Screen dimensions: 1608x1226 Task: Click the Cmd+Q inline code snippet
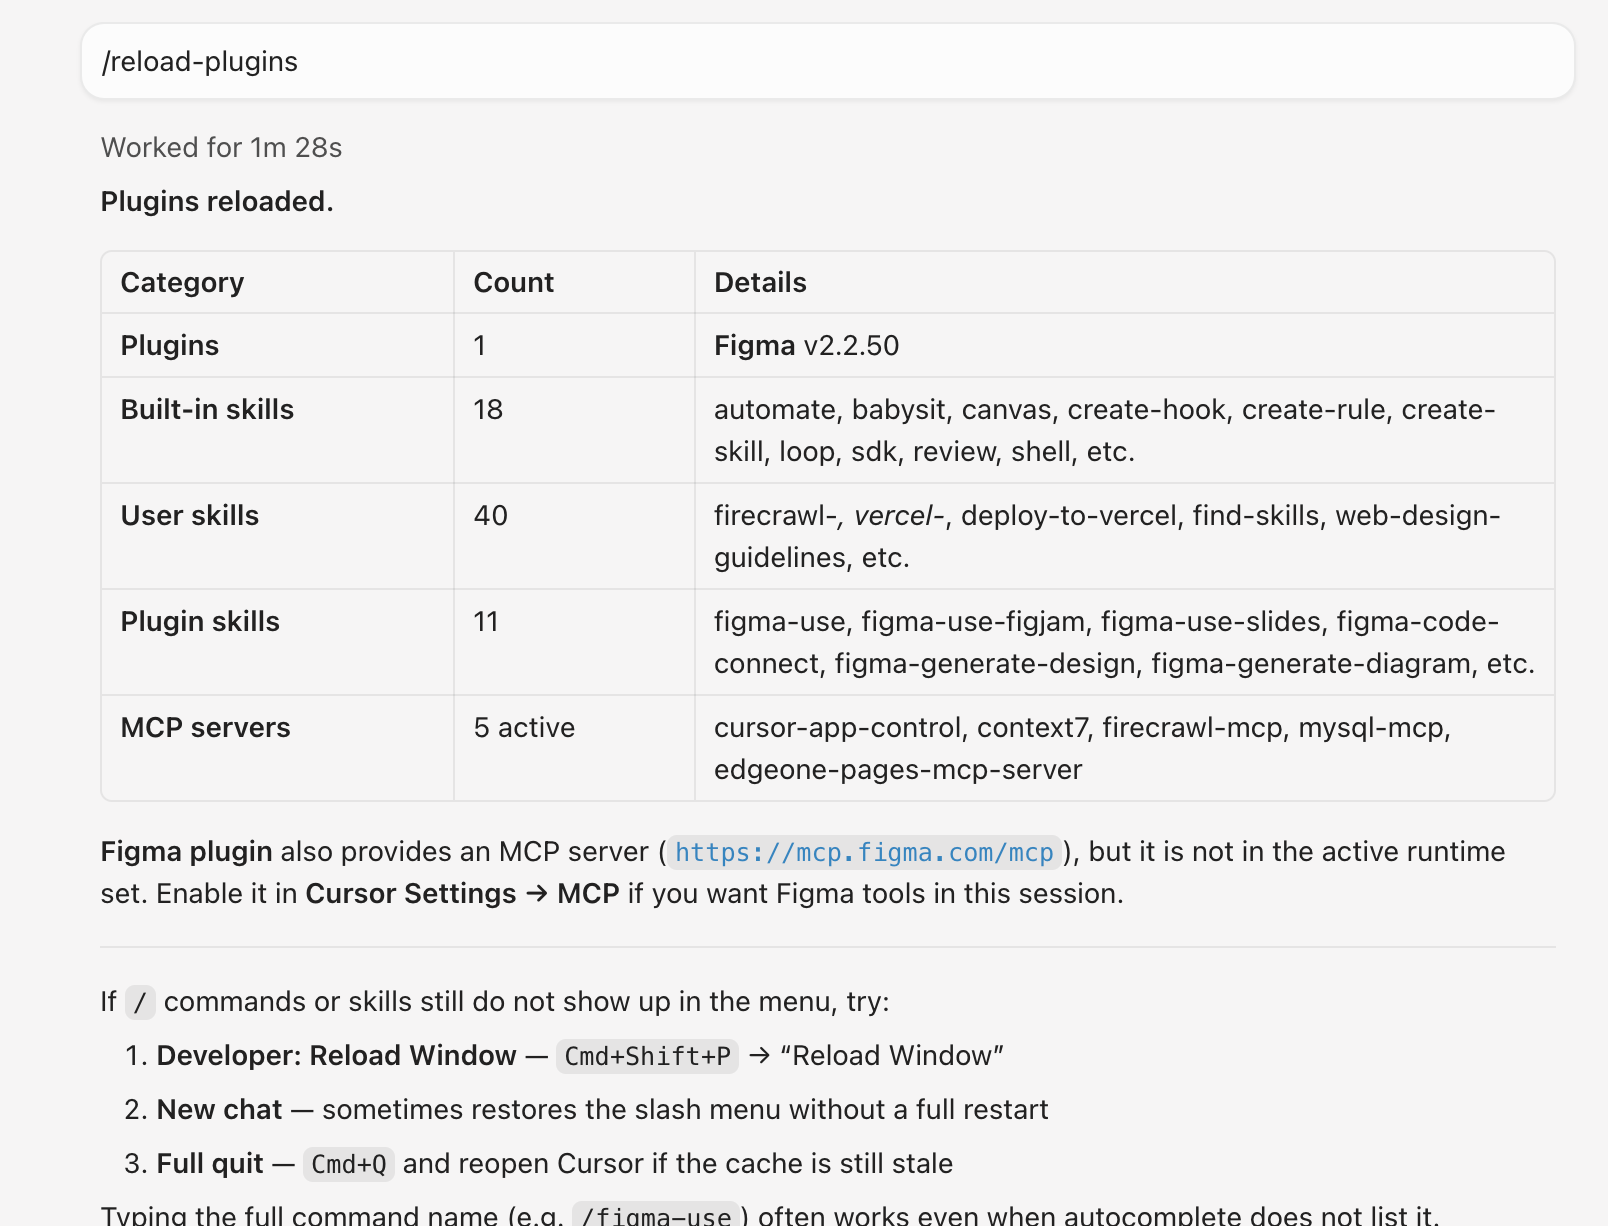[348, 1164]
